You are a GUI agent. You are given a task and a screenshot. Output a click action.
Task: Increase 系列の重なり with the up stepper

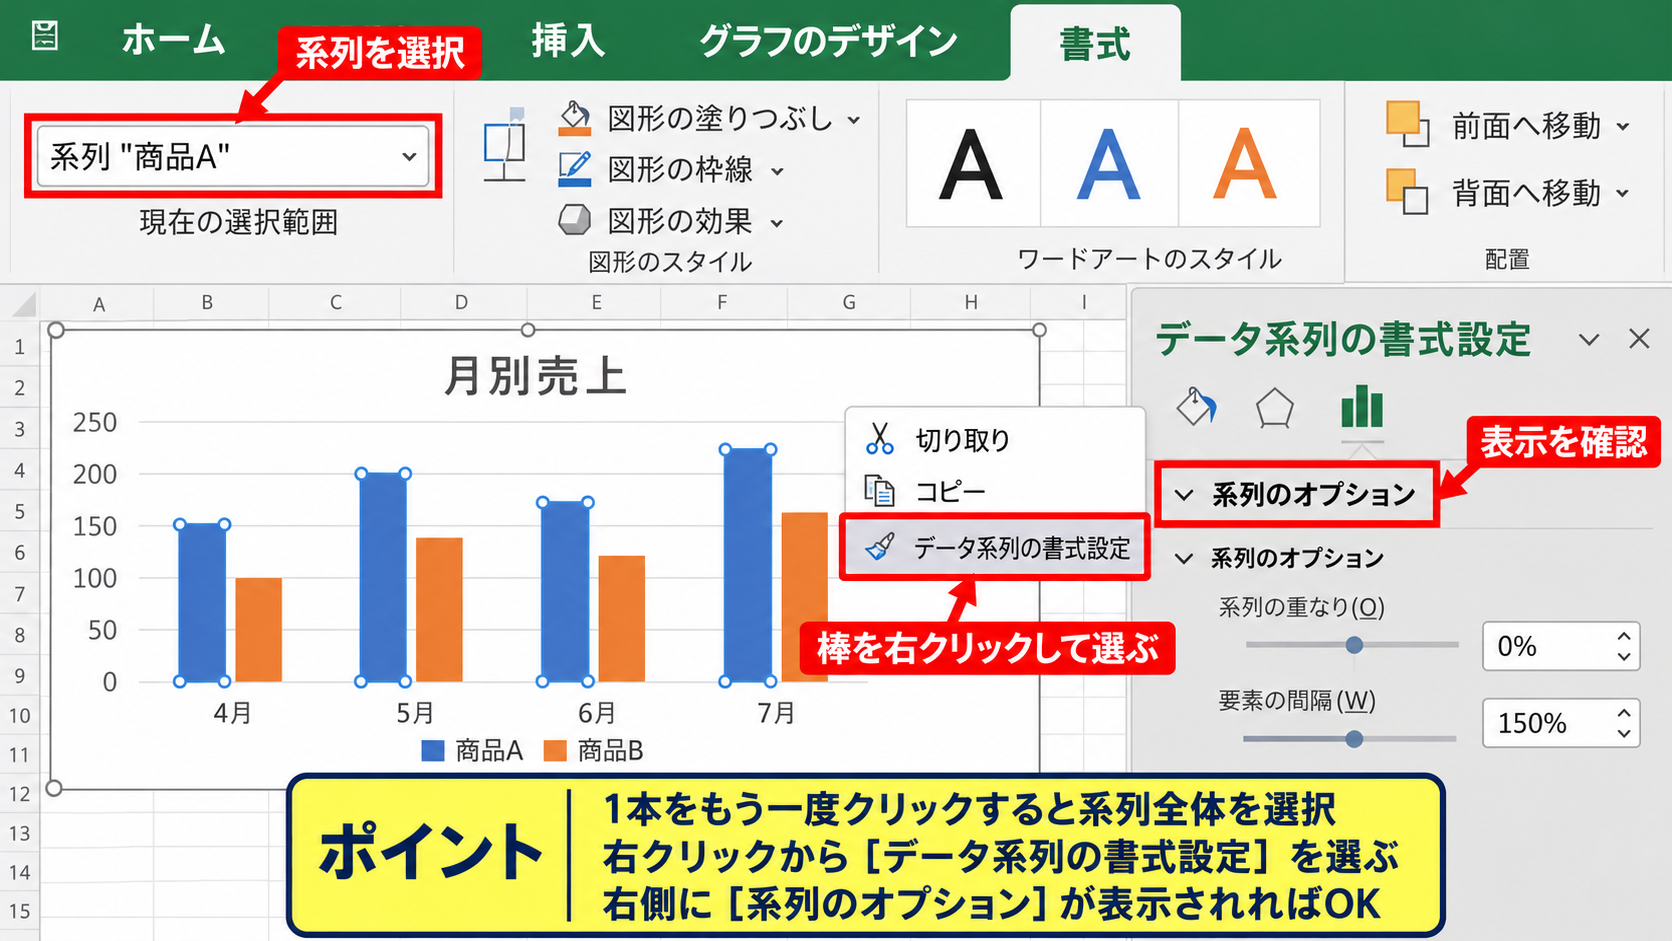1624,636
